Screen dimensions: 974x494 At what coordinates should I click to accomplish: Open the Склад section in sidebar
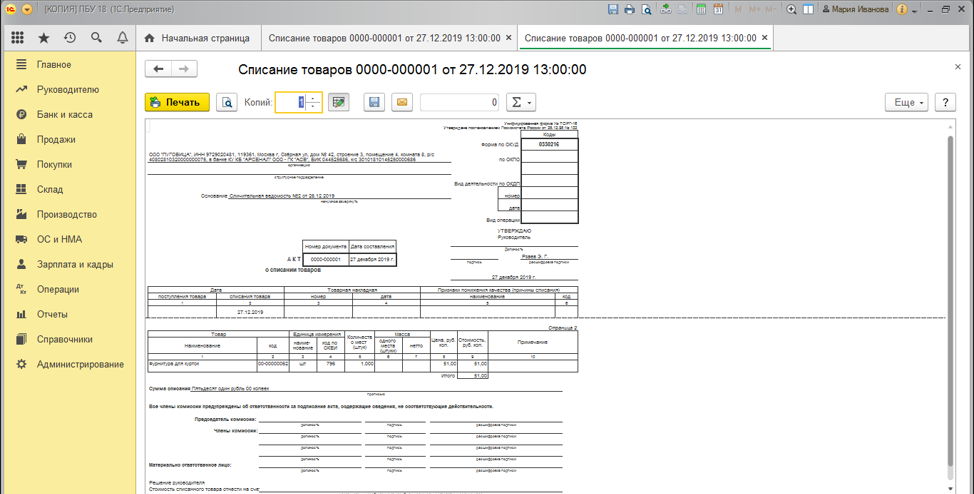[50, 189]
